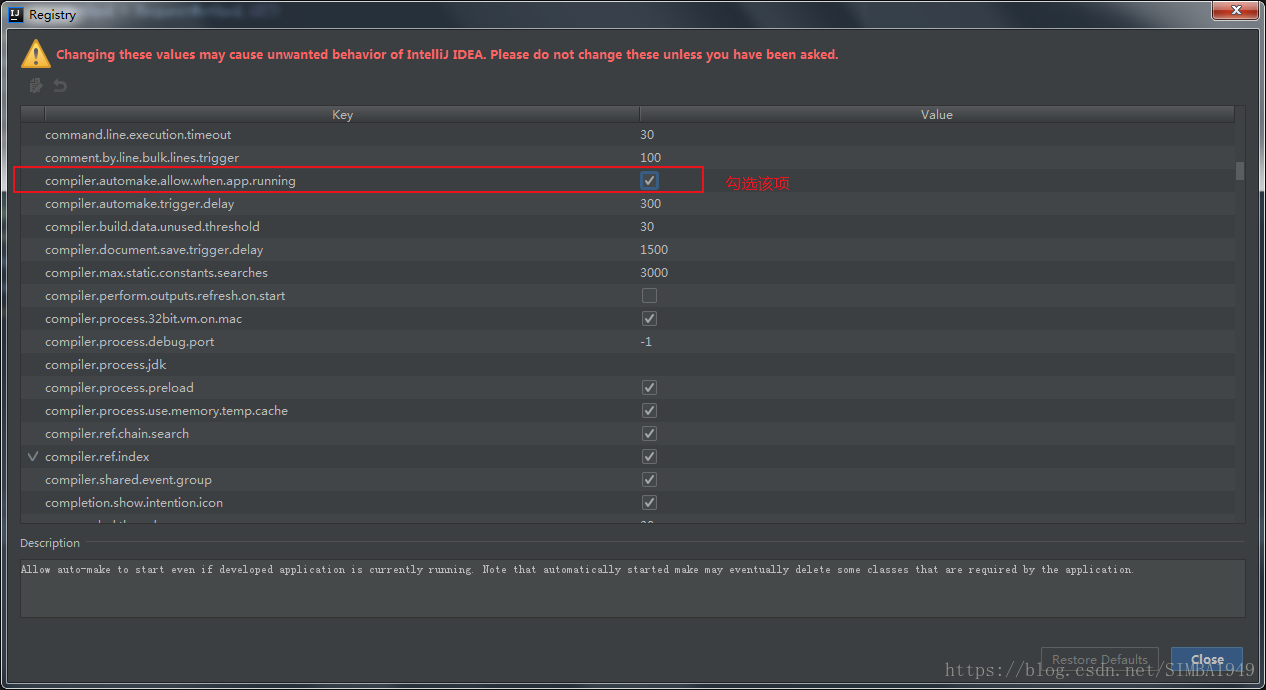Click the Restore Defaults button

coord(1100,660)
